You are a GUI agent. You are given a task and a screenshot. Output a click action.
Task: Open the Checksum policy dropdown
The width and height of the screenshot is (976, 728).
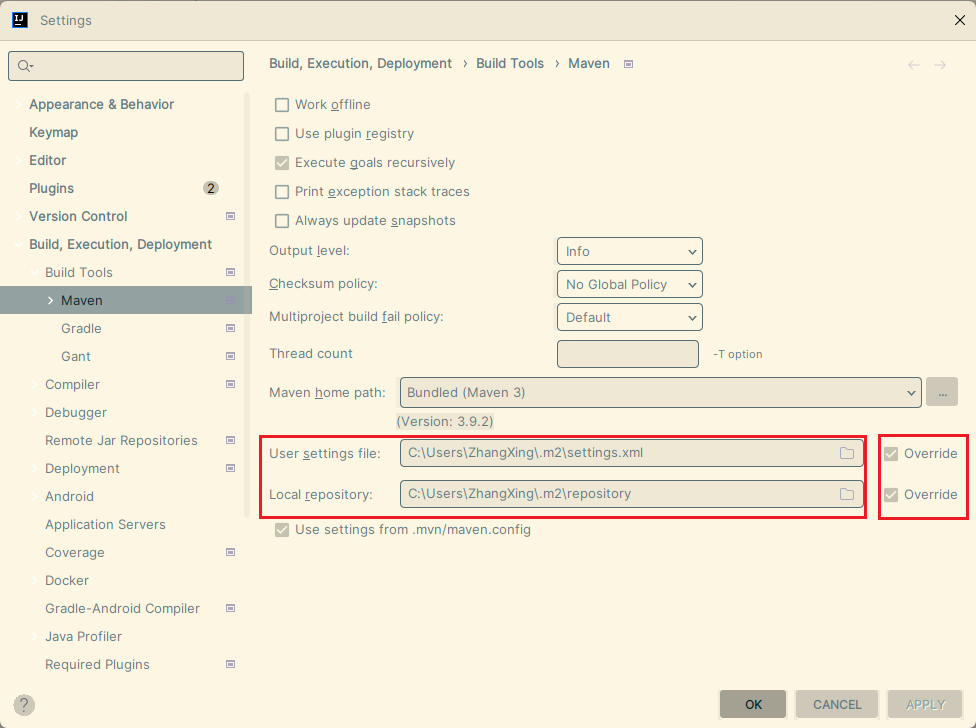(630, 284)
